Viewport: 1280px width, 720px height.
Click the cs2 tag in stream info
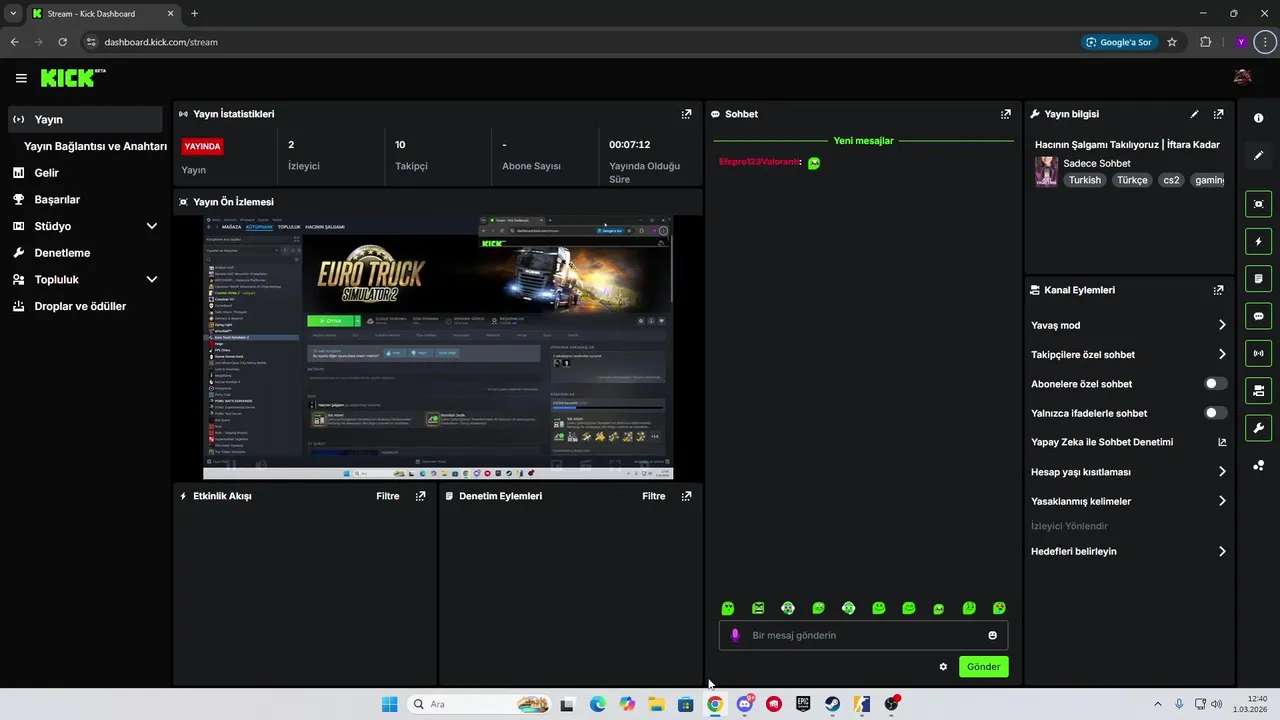pos(1171,180)
